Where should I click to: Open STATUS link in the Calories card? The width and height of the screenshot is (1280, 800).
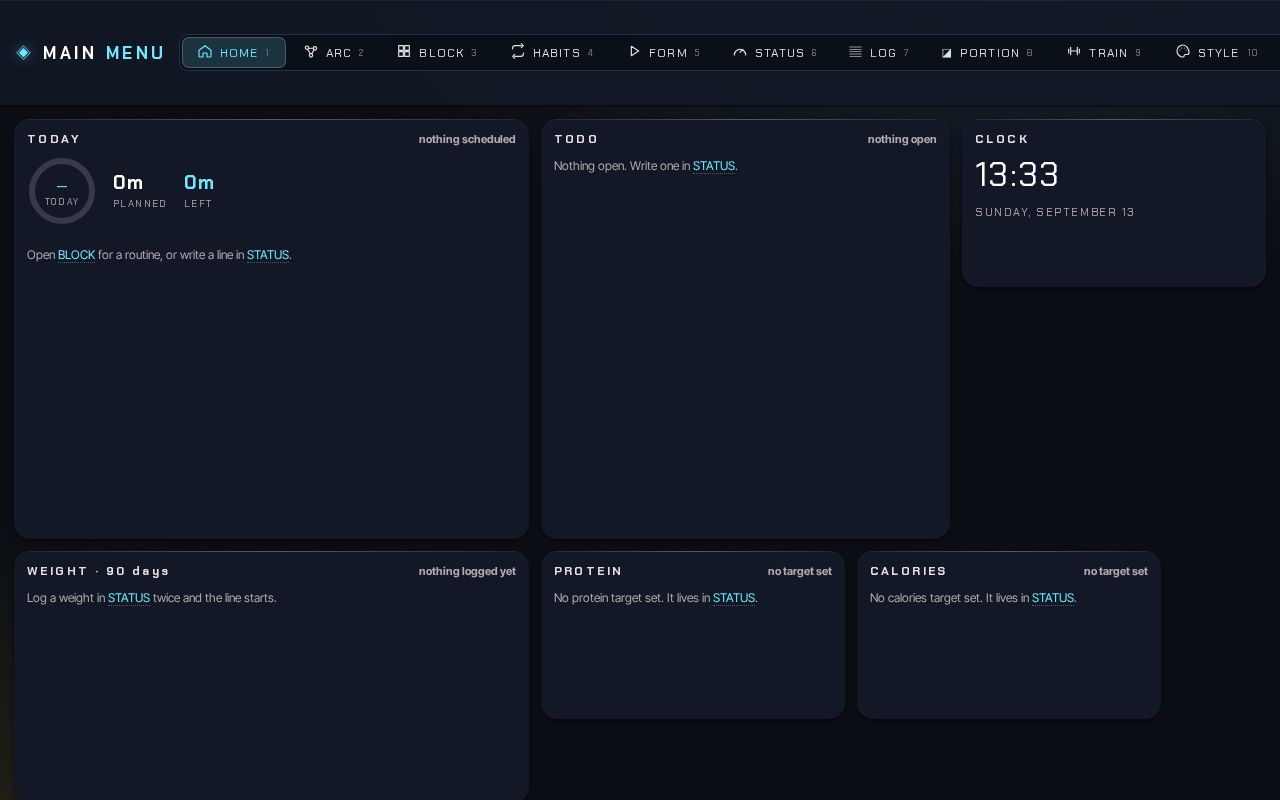(x=1053, y=598)
